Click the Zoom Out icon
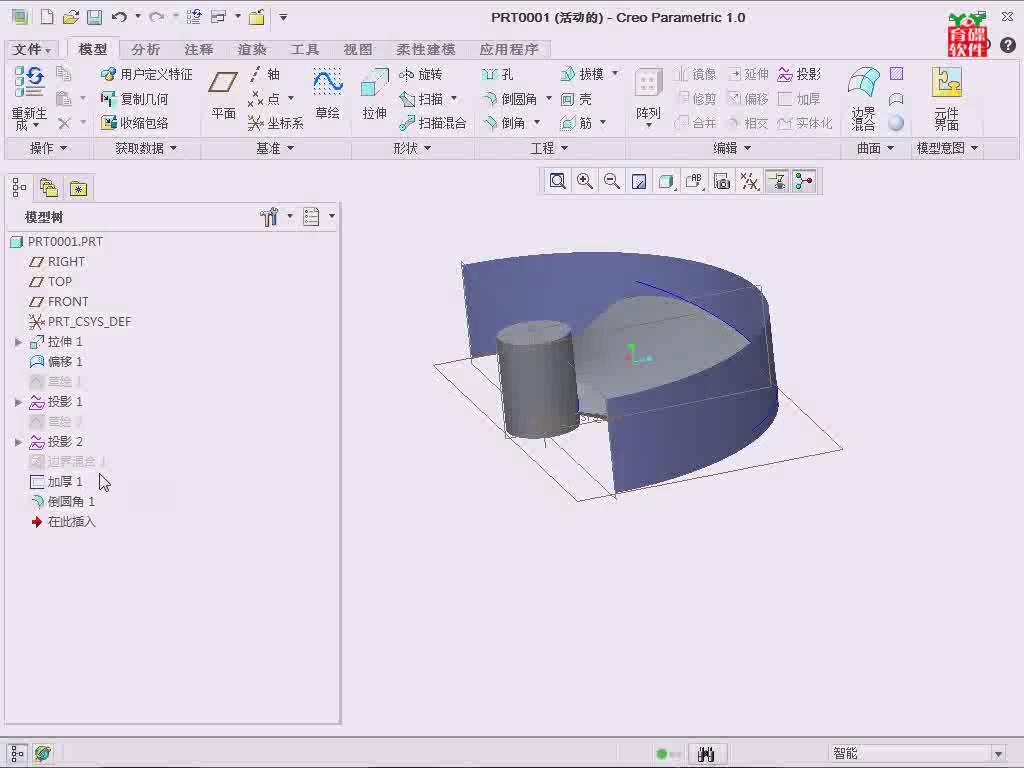 (x=612, y=181)
